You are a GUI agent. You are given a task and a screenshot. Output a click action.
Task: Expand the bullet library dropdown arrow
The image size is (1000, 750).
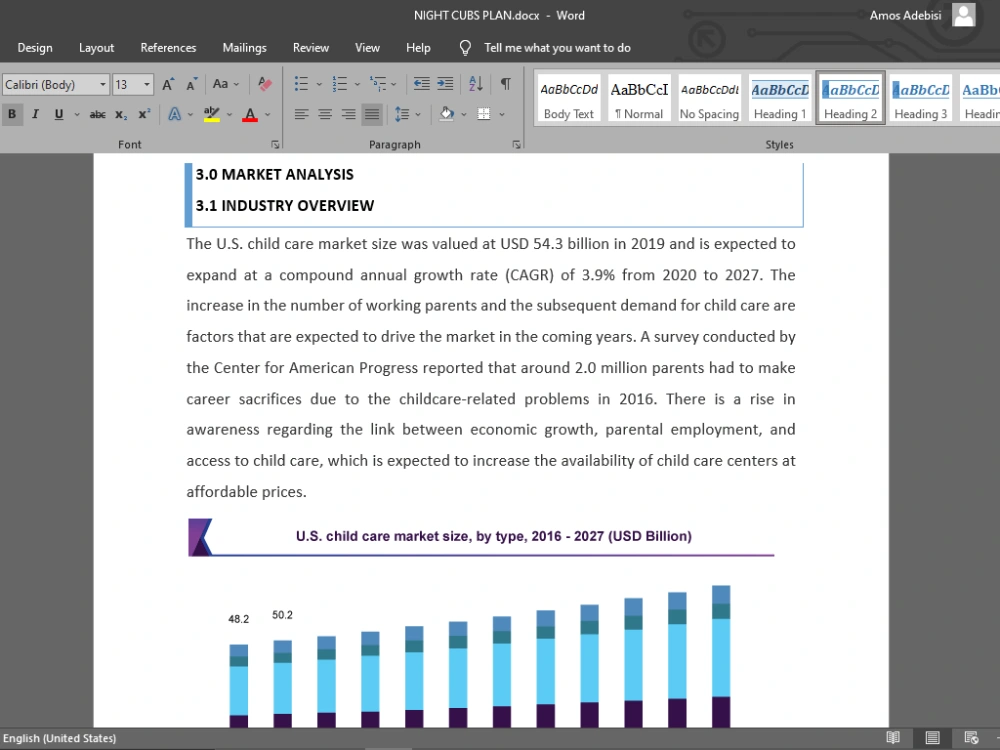319,84
